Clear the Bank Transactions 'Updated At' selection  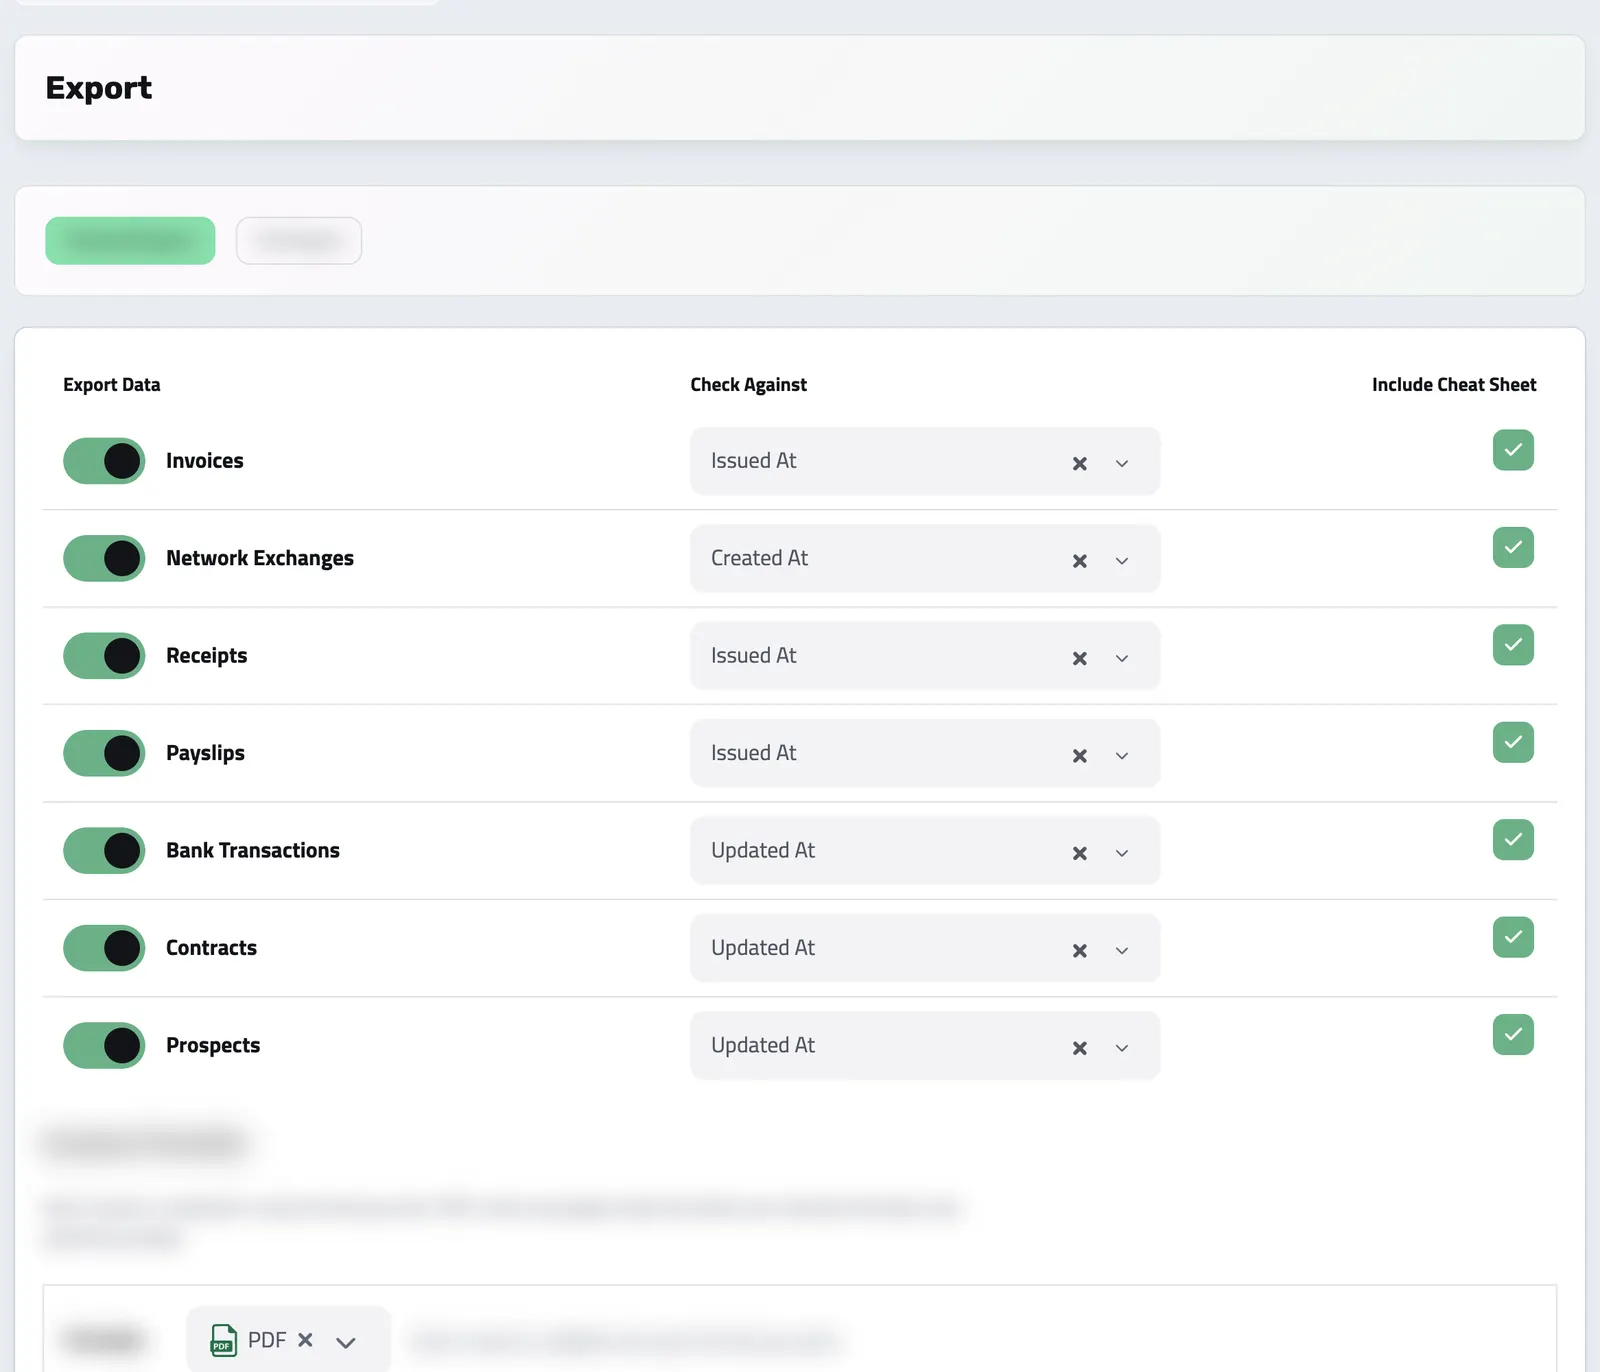tap(1079, 853)
